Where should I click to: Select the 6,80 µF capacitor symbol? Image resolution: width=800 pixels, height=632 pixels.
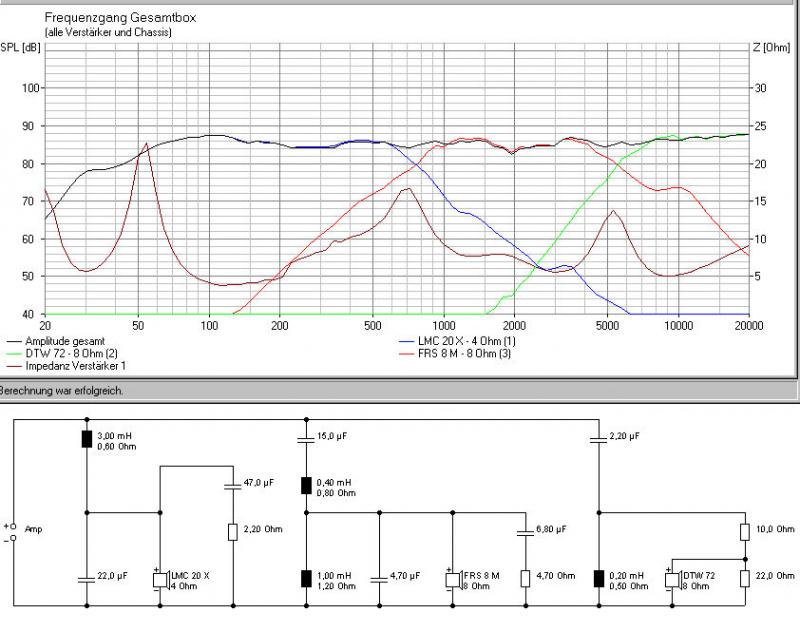(526, 533)
